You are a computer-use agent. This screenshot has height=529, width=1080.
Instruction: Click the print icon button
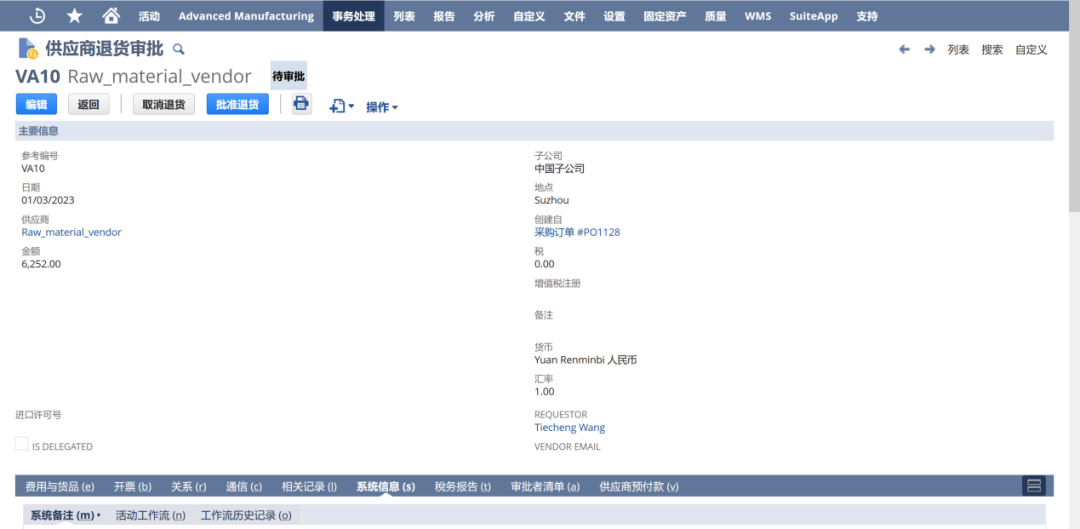[x=302, y=104]
